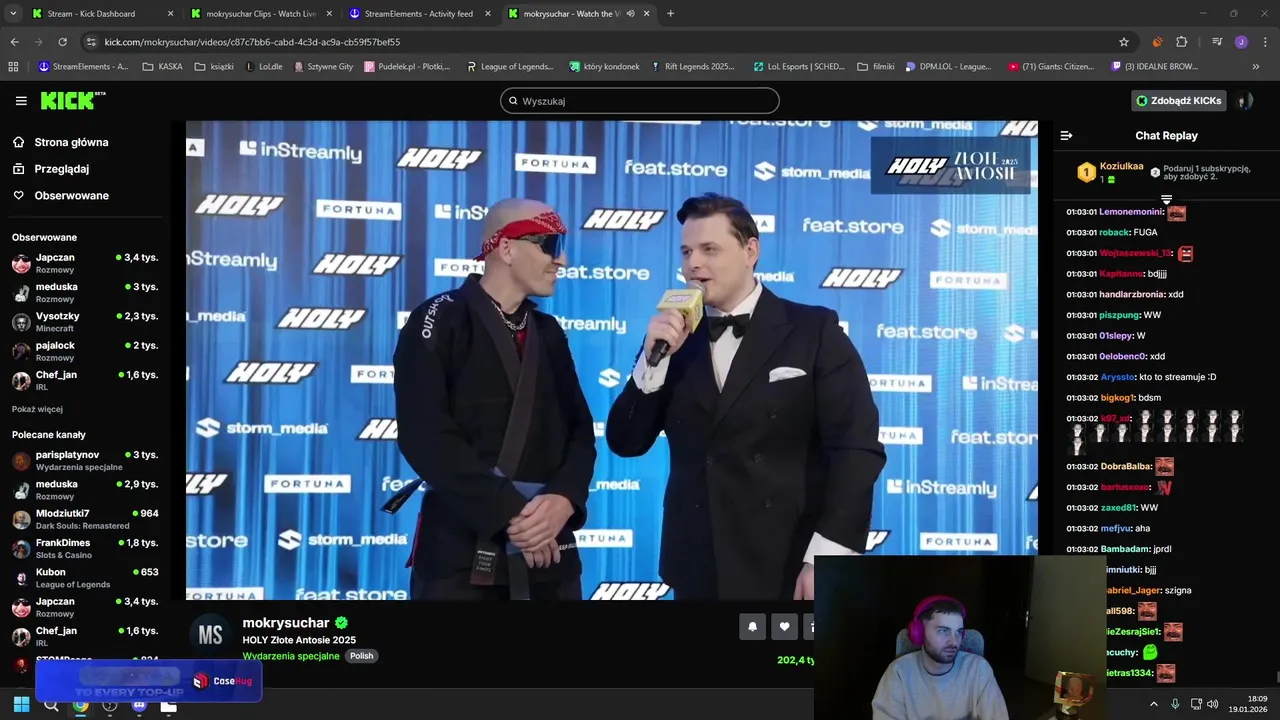Show hidden system tray icons
1280x720 pixels.
tap(1153, 704)
